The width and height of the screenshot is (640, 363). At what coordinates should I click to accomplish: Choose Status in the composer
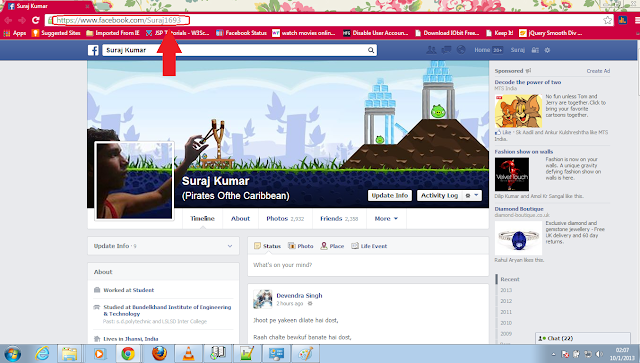click(x=267, y=246)
